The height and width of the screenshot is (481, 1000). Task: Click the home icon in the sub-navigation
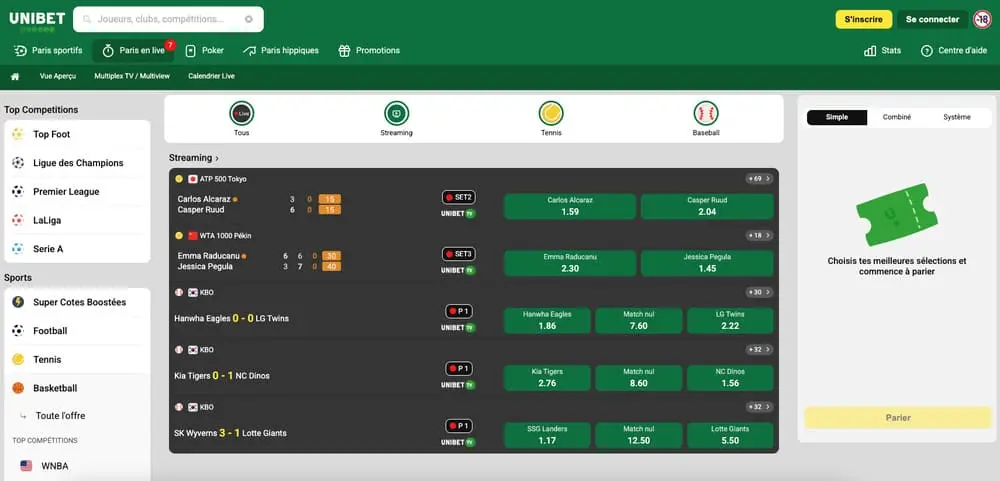[15, 76]
